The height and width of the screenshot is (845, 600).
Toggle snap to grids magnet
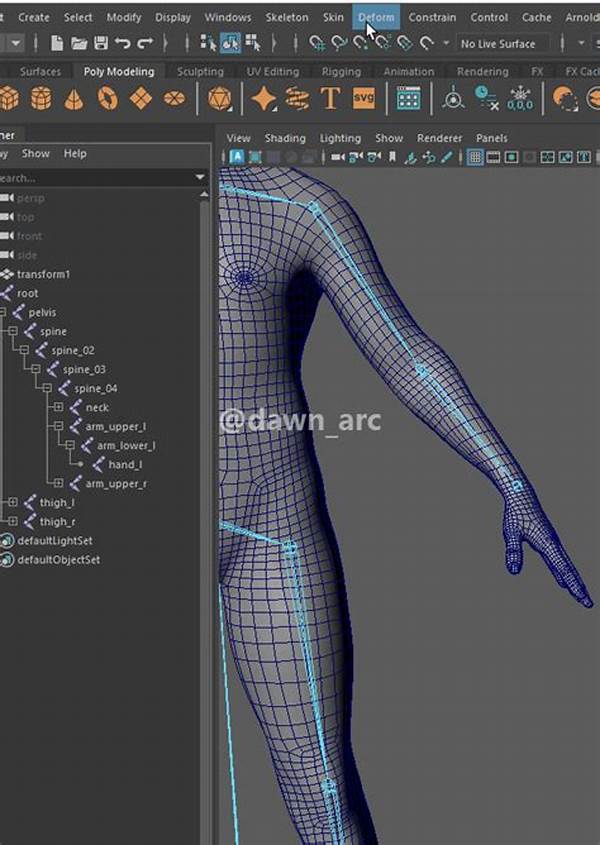pyautogui.click(x=317, y=43)
